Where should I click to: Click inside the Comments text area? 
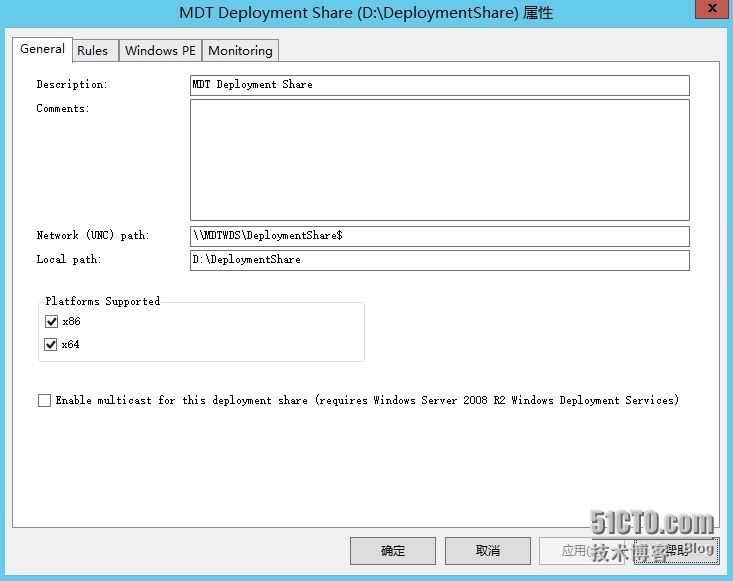[439, 160]
